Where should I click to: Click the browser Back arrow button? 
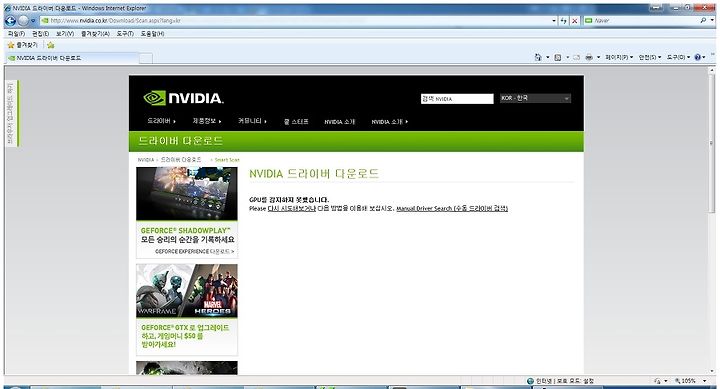coord(10,21)
